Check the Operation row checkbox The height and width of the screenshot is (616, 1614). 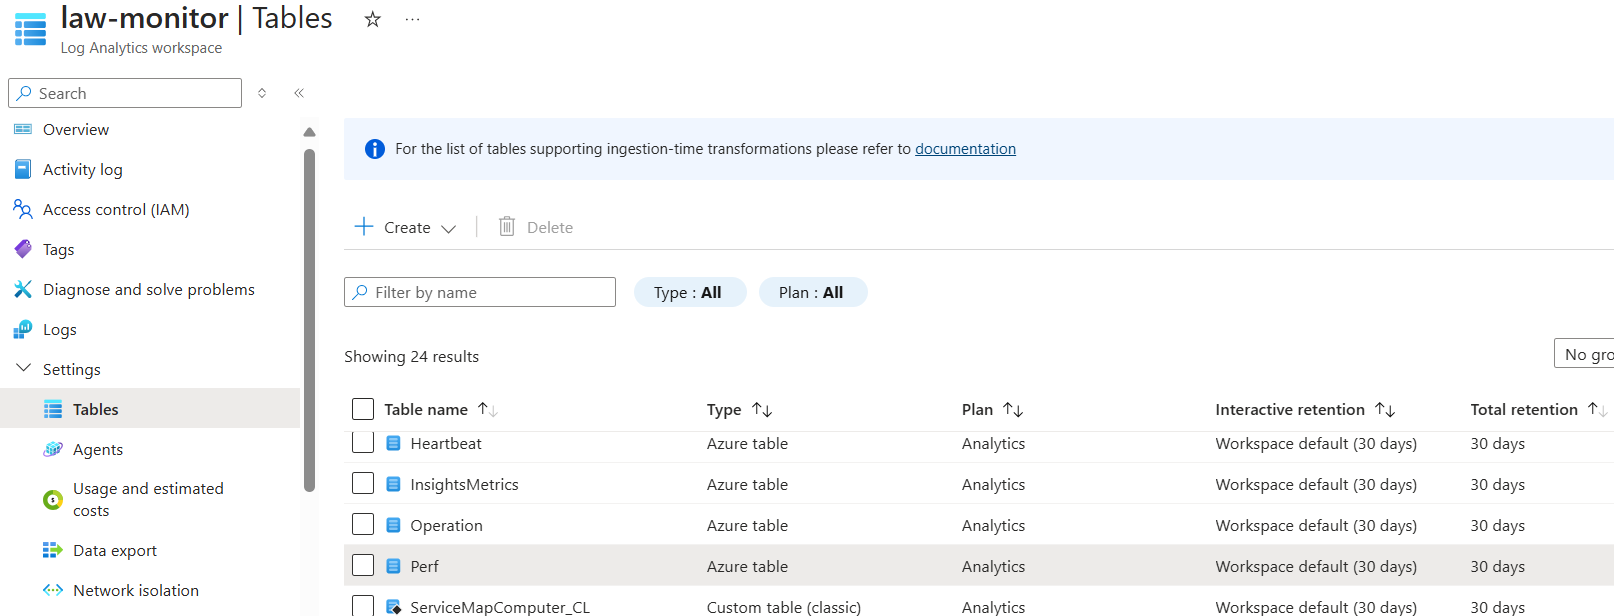pyautogui.click(x=363, y=524)
